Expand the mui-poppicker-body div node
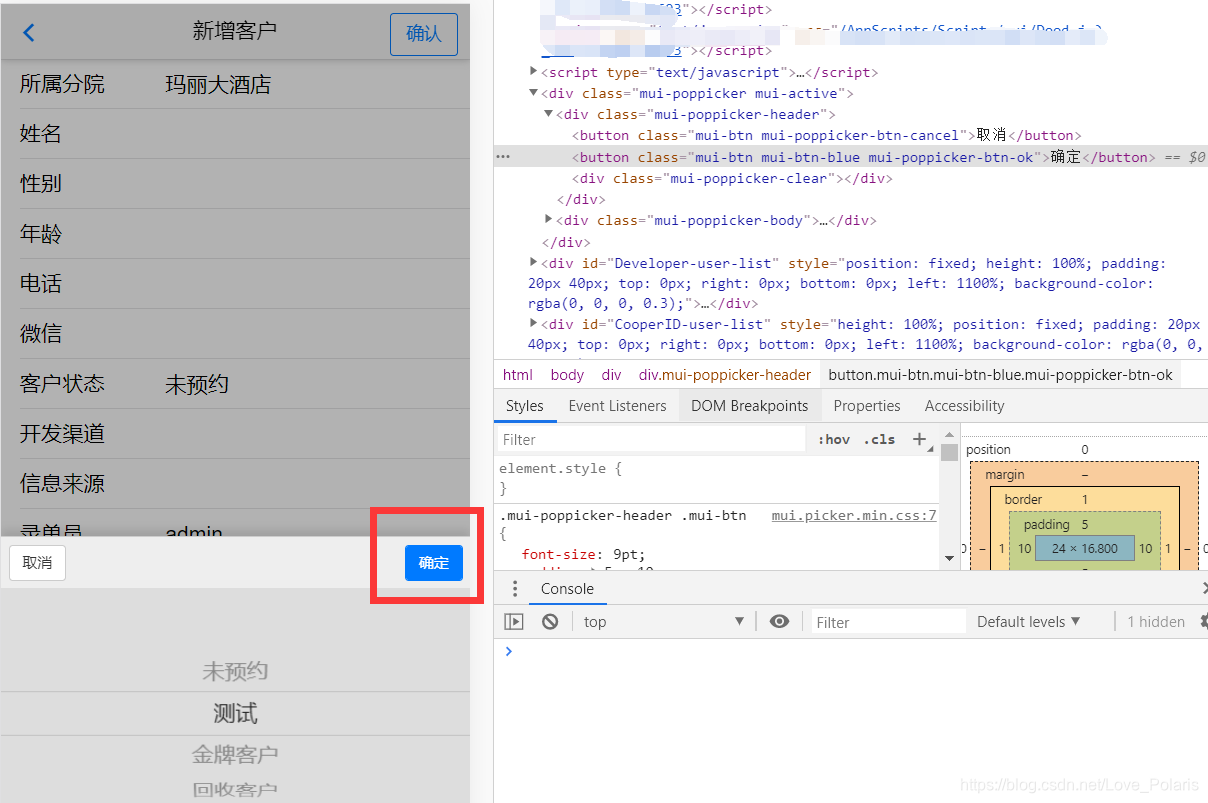 [x=549, y=220]
